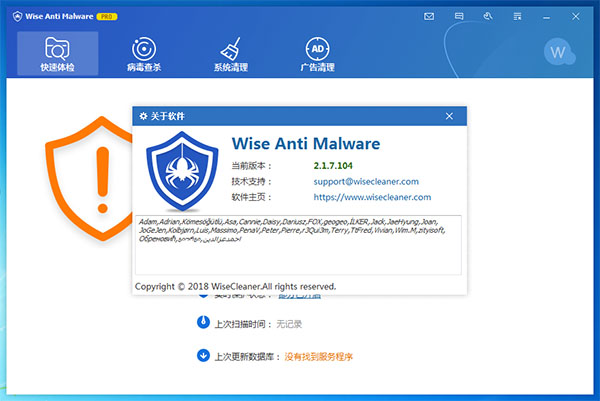Select the 广告清理 ad cleanup tab
Image resolution: width=600 pixels, height=401 pixels.
point(317,54)
